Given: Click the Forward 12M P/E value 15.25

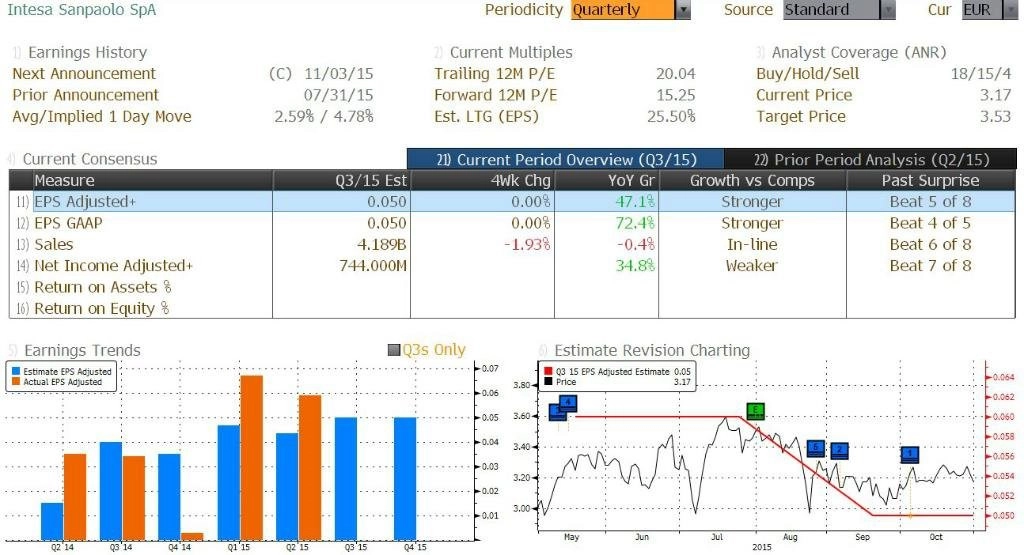Looking at the screenshot, I should point(676,95).
